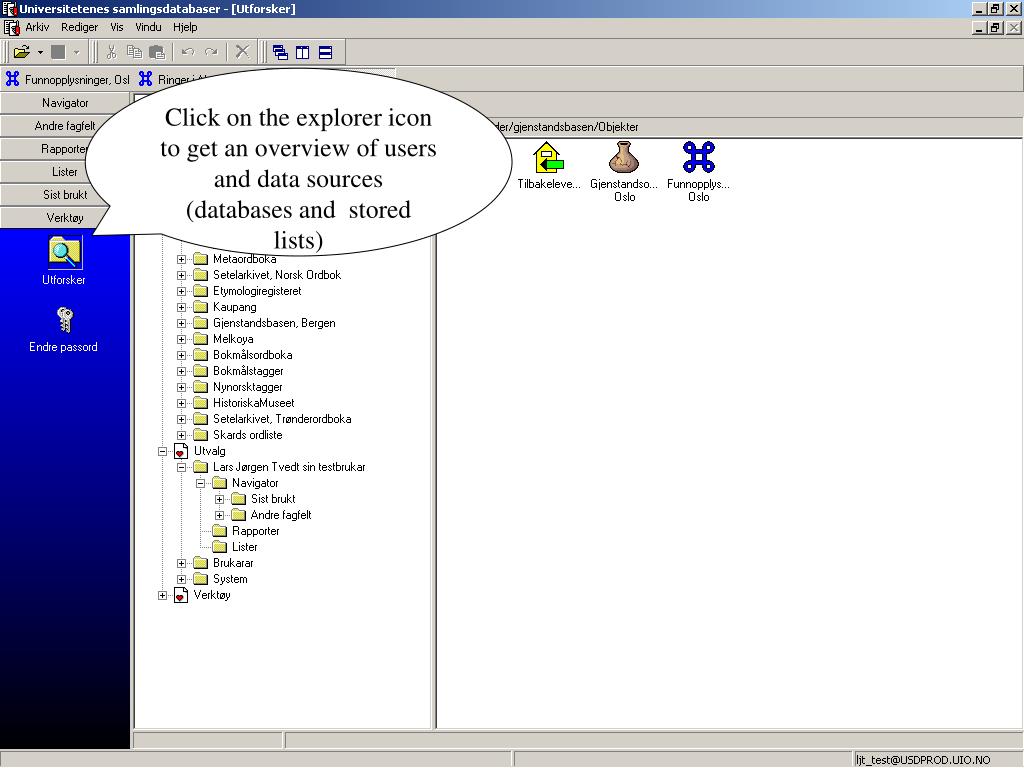Select Bokmålstagger in the tree

pos(248,371)
